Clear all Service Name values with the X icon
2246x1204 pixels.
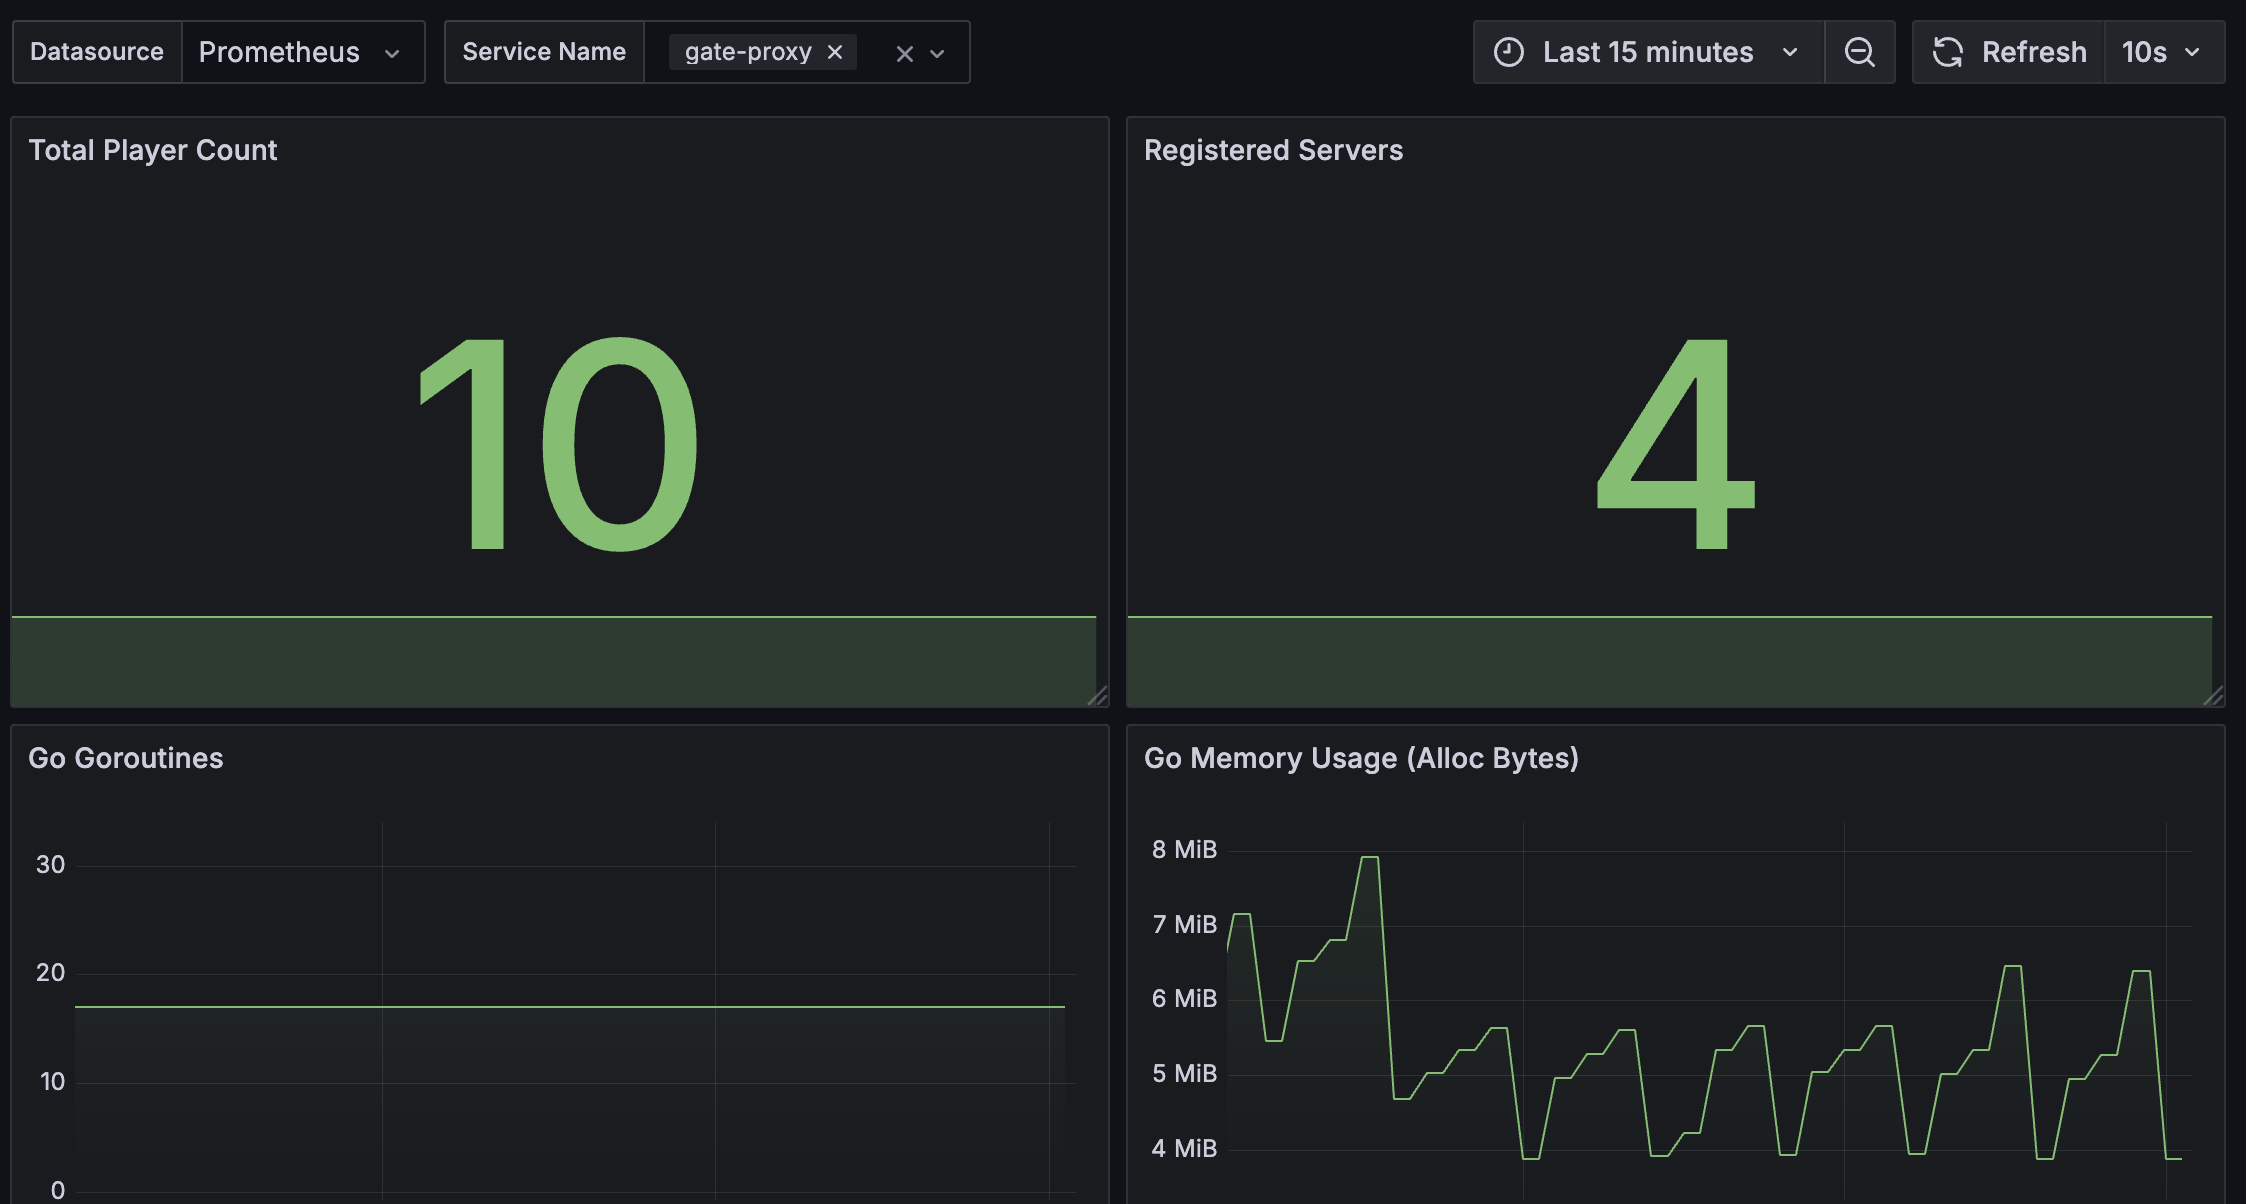coord(904,53)
